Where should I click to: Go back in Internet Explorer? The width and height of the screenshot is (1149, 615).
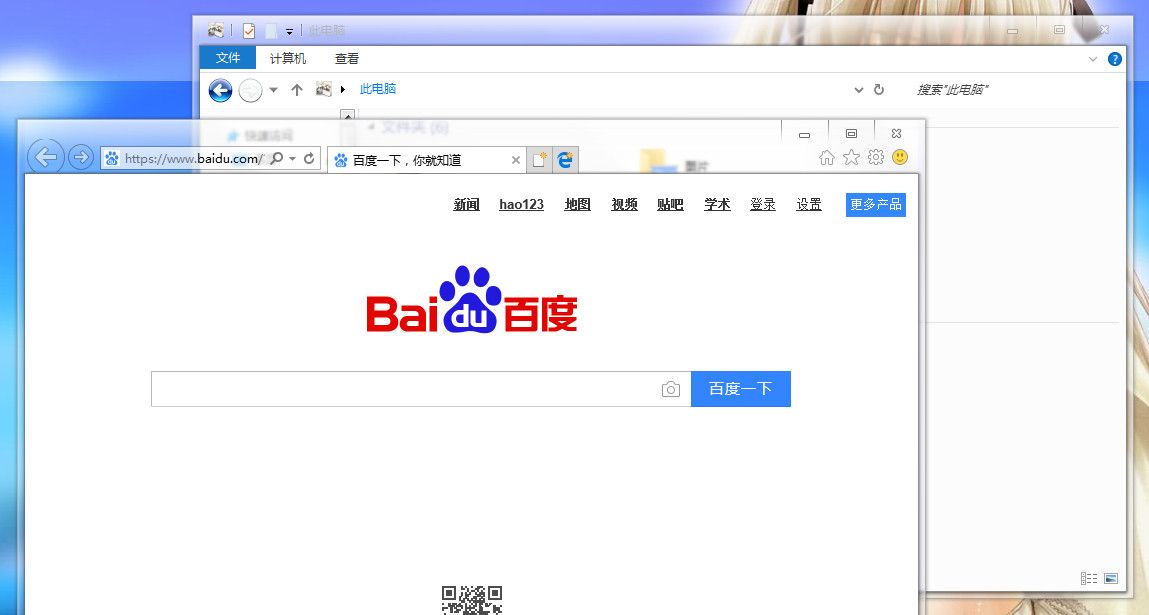click(x=45, y=157)
